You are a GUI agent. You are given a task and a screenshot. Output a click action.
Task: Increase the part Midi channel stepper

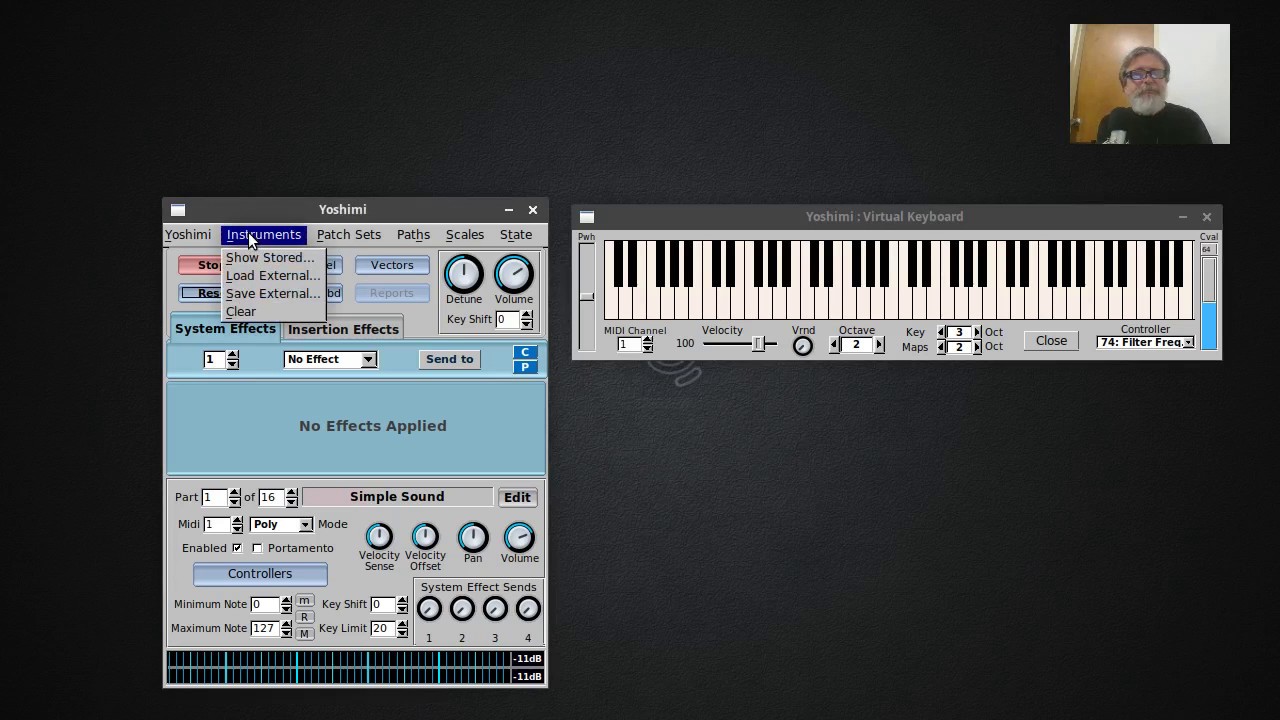tap(237, 520)
